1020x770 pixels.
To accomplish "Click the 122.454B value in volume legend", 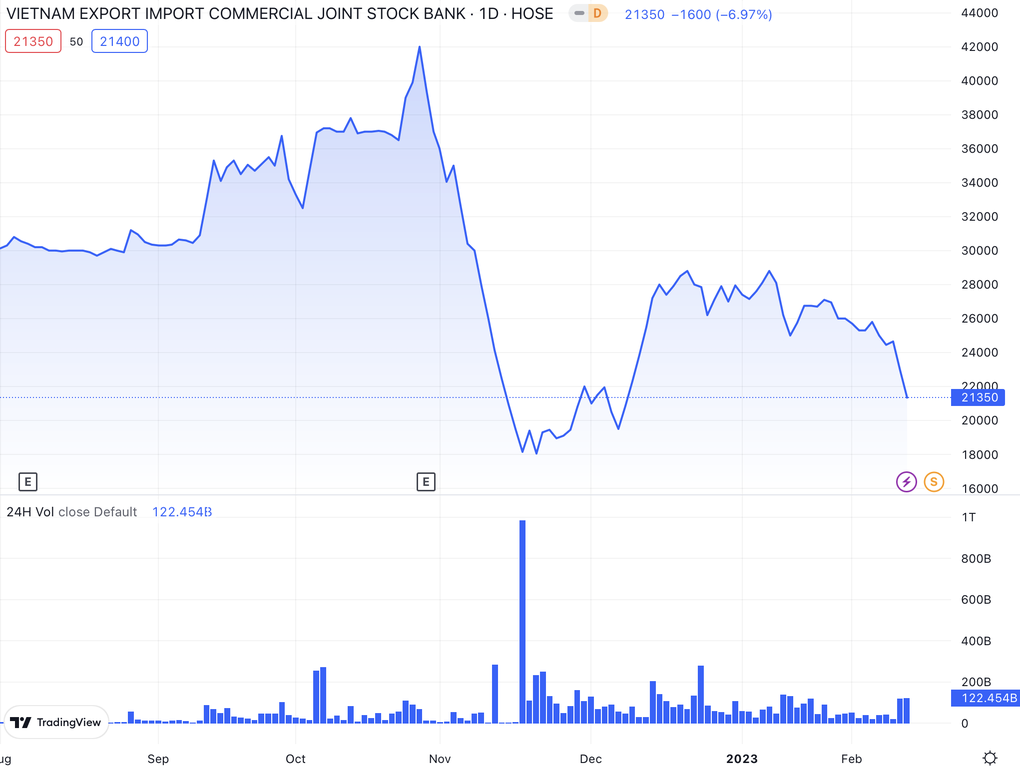I will click(182, 512).
